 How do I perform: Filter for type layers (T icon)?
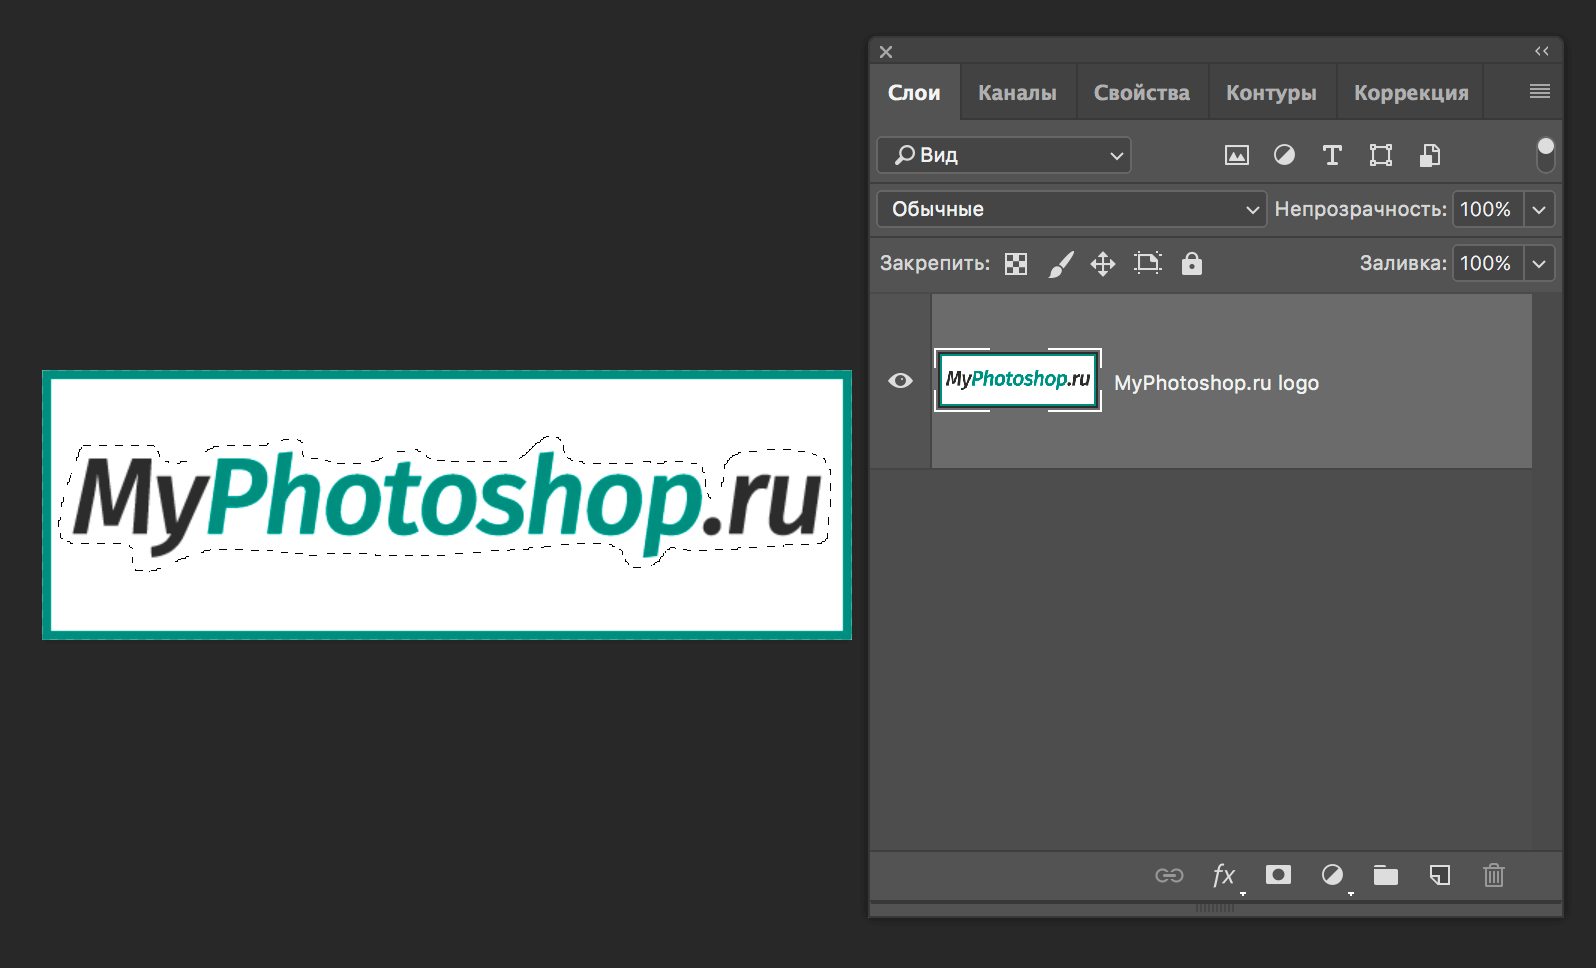click(x=1331, y=155)
